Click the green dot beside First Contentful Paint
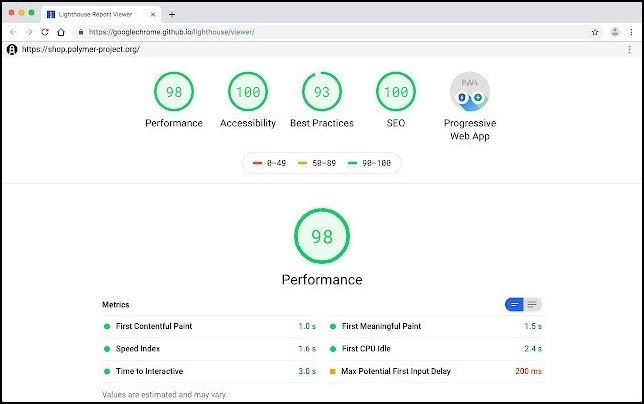Viewport: 644px width, 404px height. [x=107, y=326]
